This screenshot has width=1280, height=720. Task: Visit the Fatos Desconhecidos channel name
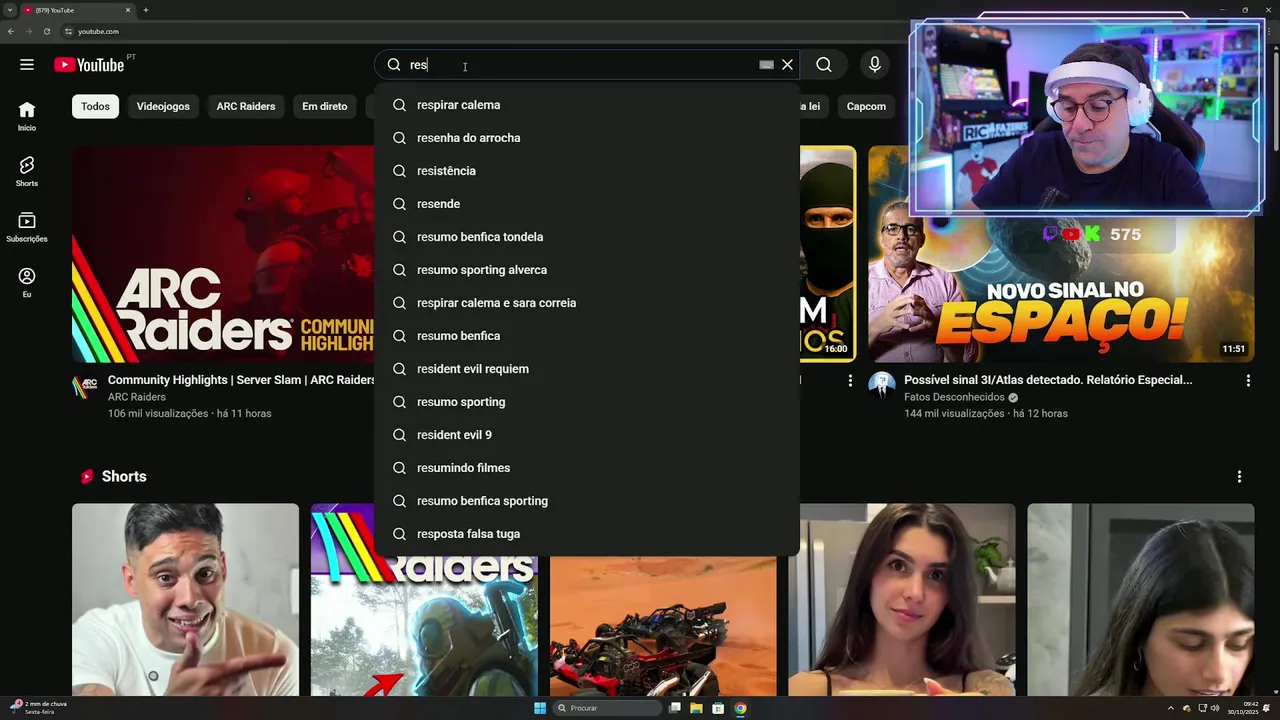click(954, 397)
